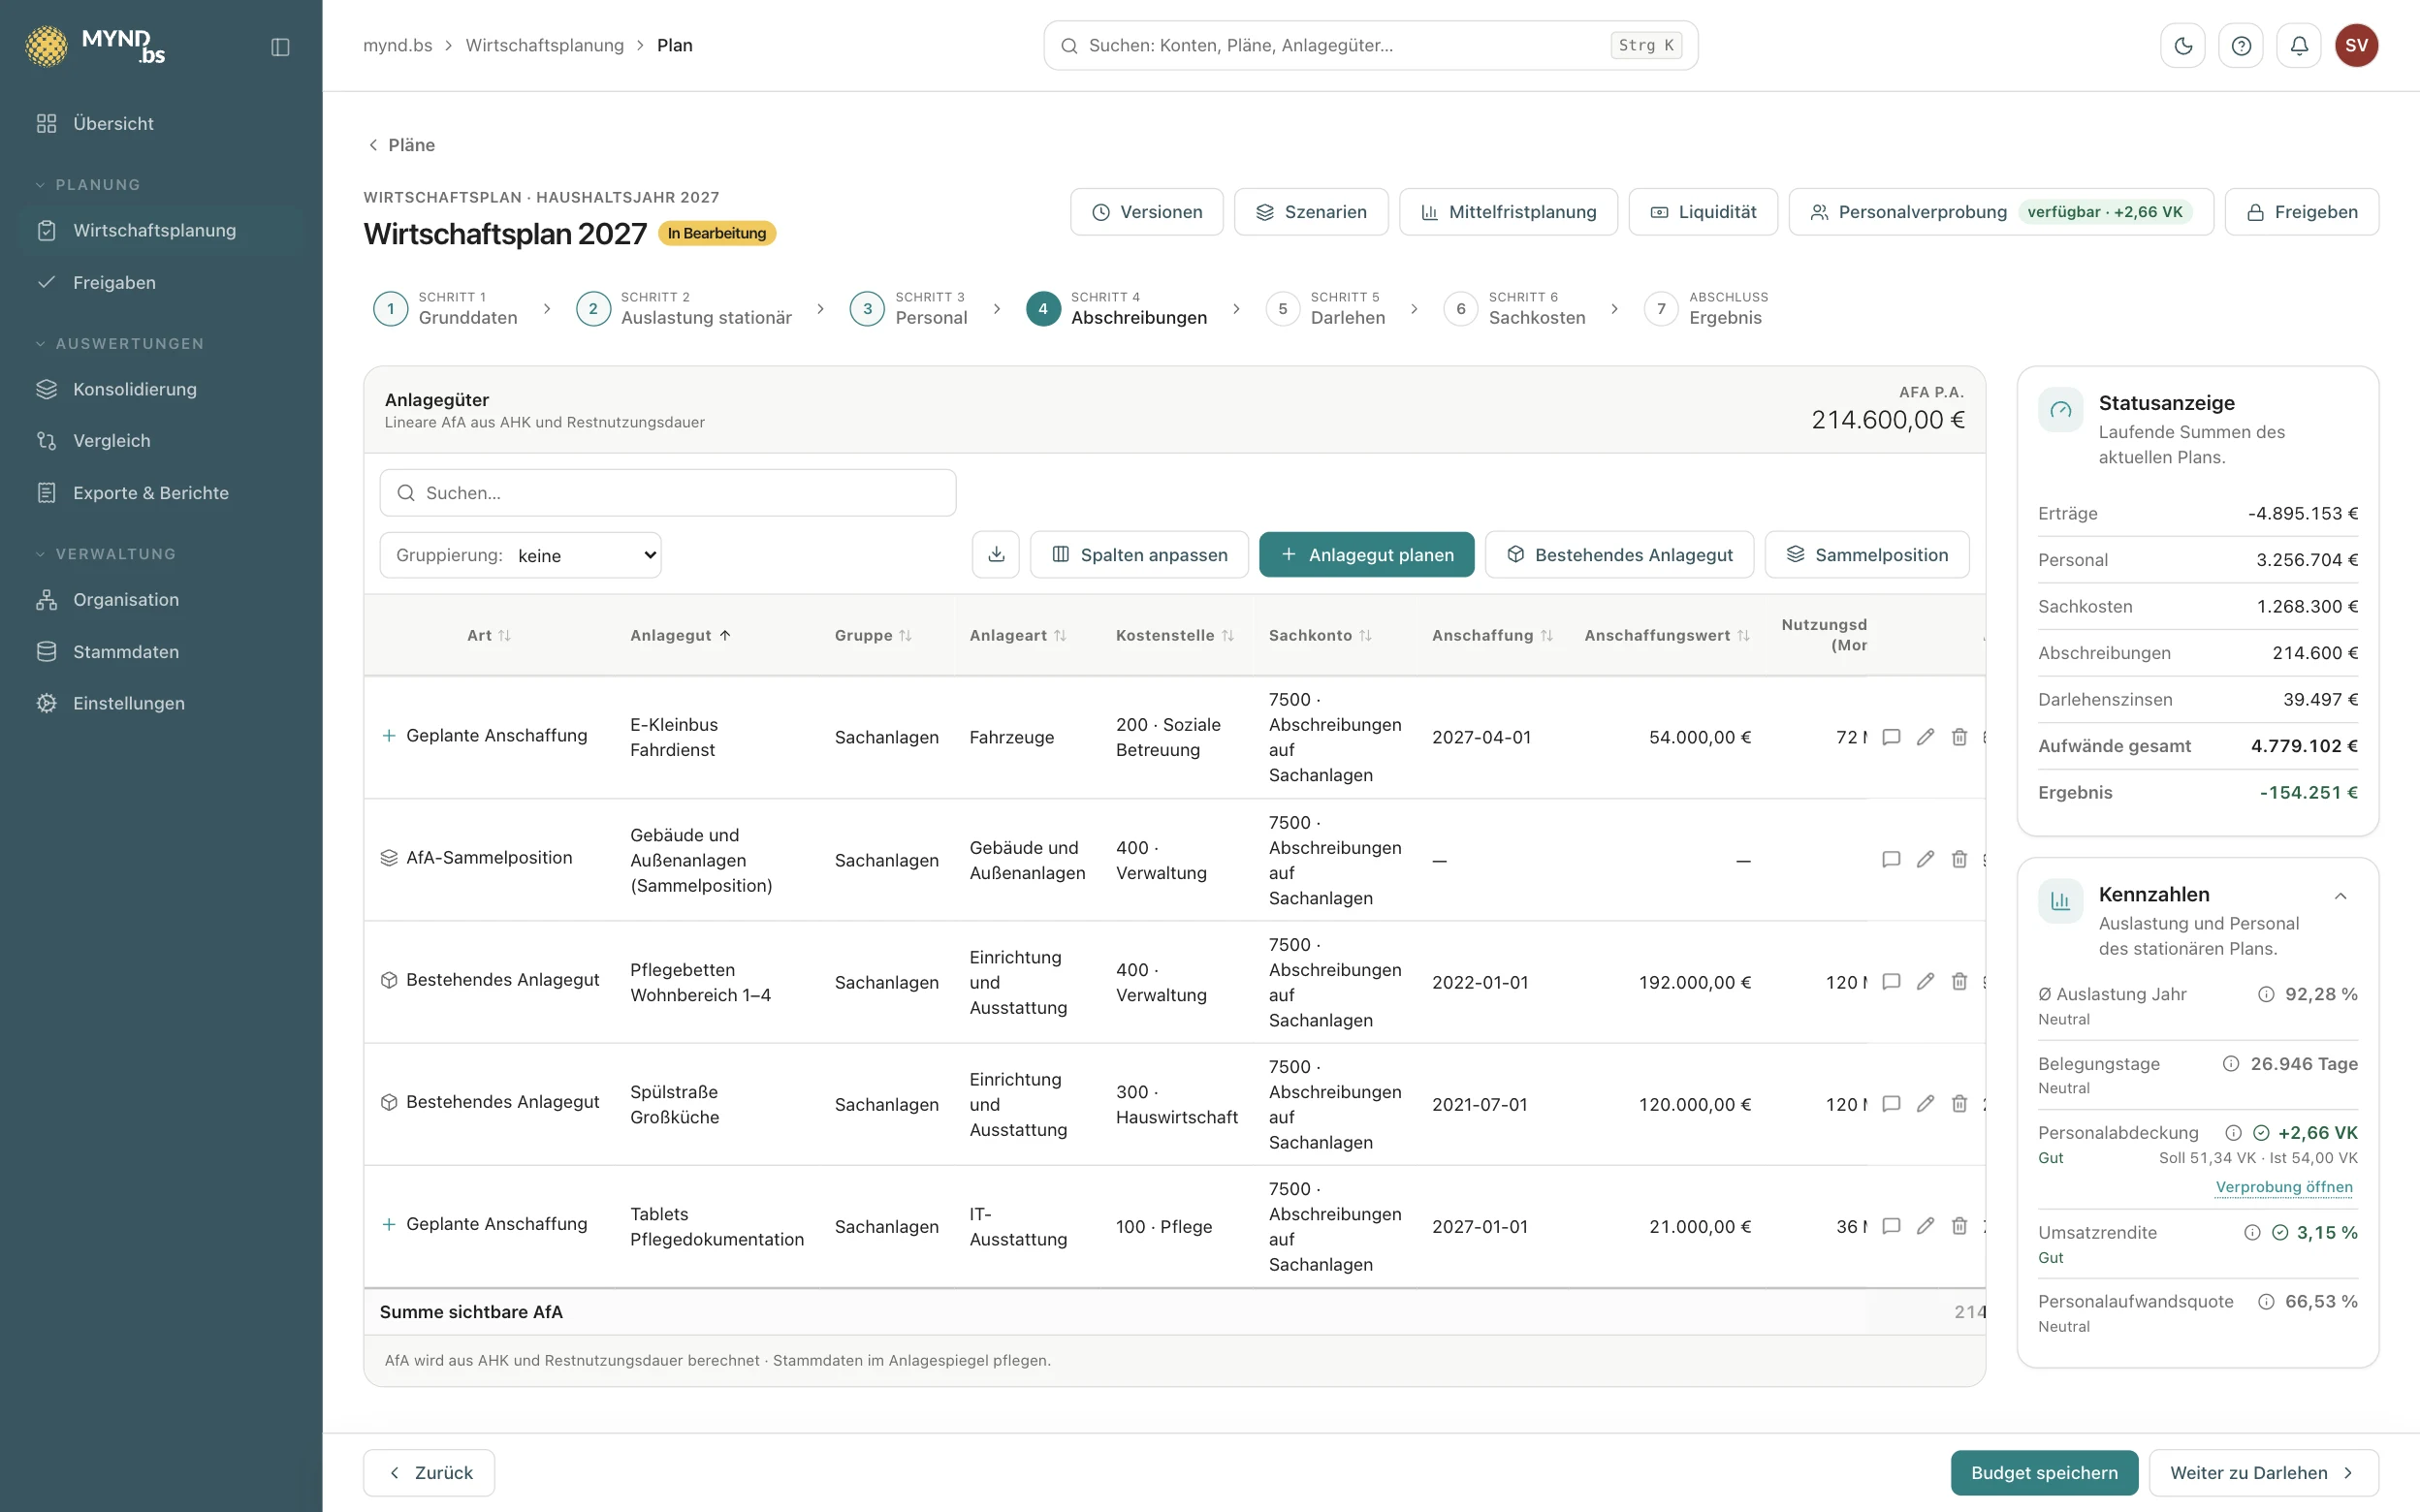The height and width of the screenshot is (1512, 2420).
Task: Open the comment for Pflegebetten Wohnbereich 1–4
Action: point(1891,982)
